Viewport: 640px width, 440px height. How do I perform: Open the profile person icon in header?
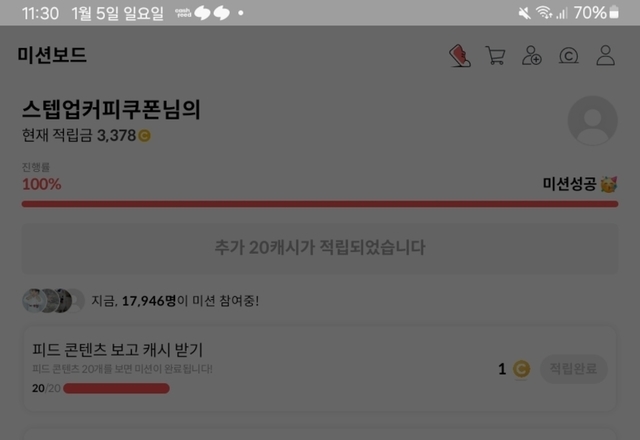point(605,56)
